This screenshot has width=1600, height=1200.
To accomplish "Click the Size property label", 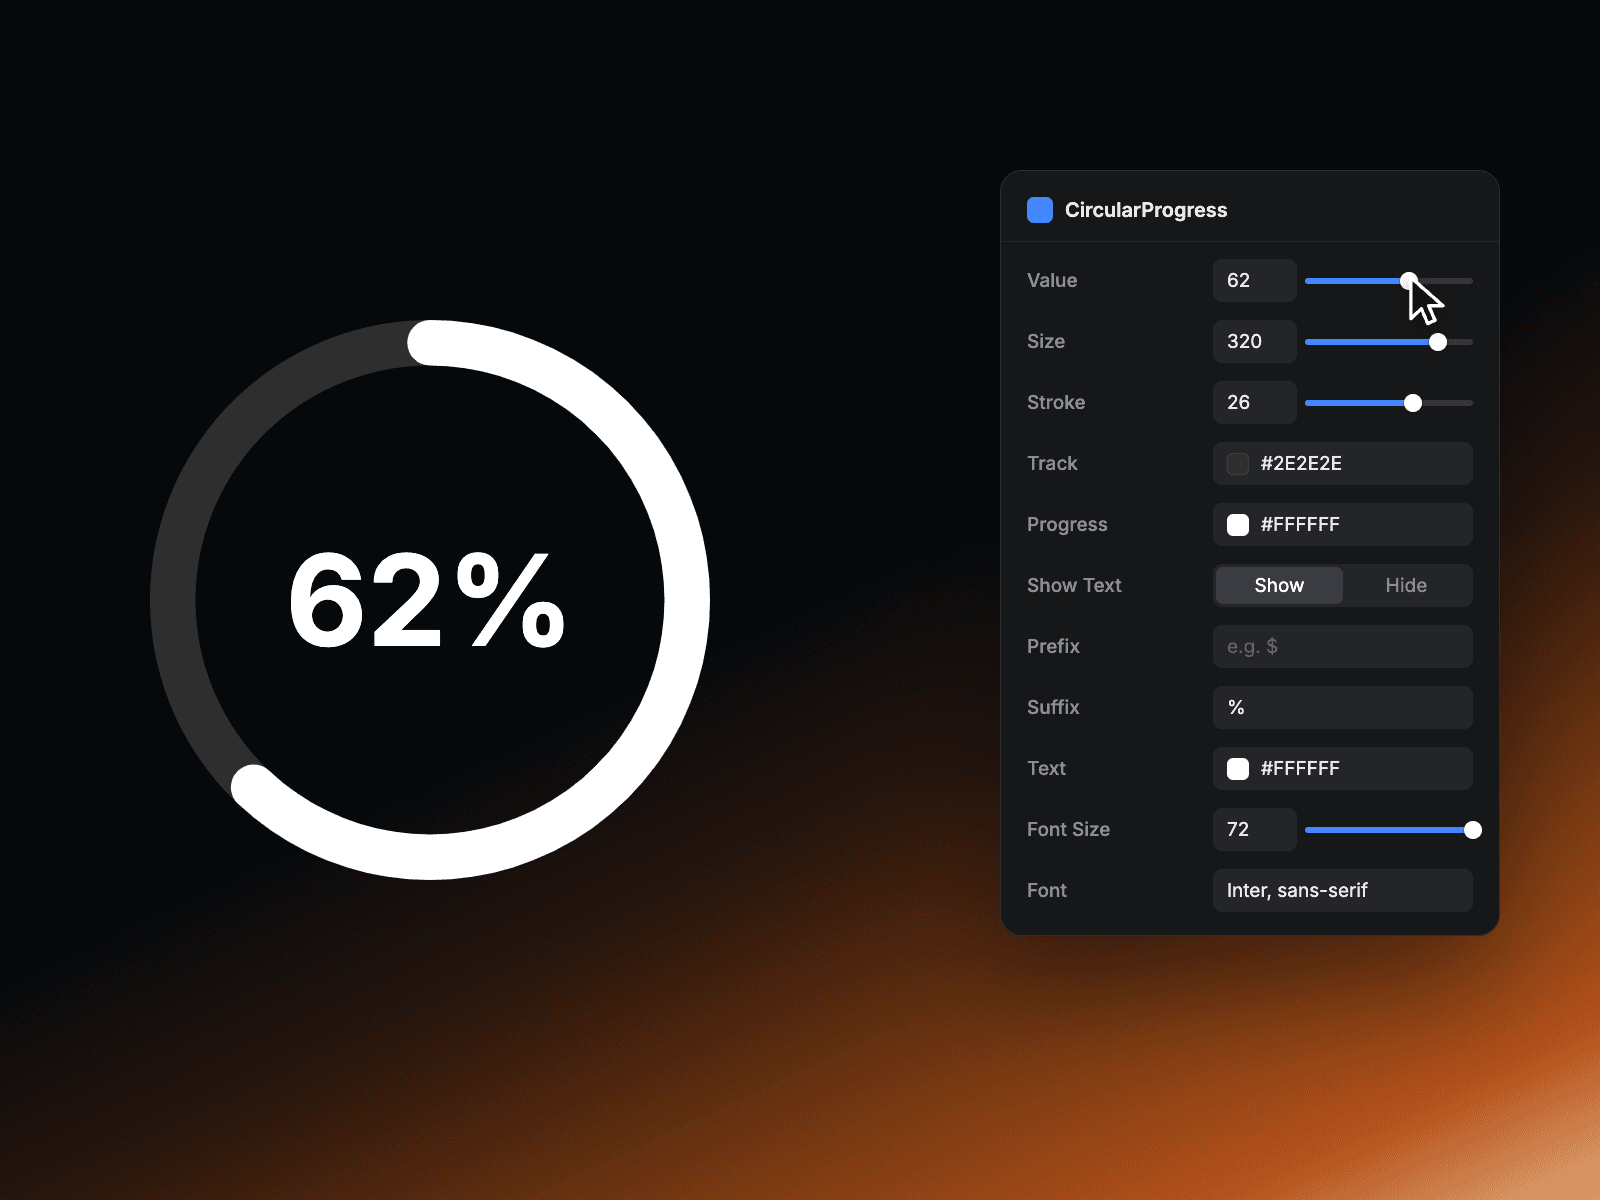I will (1046, 342).
